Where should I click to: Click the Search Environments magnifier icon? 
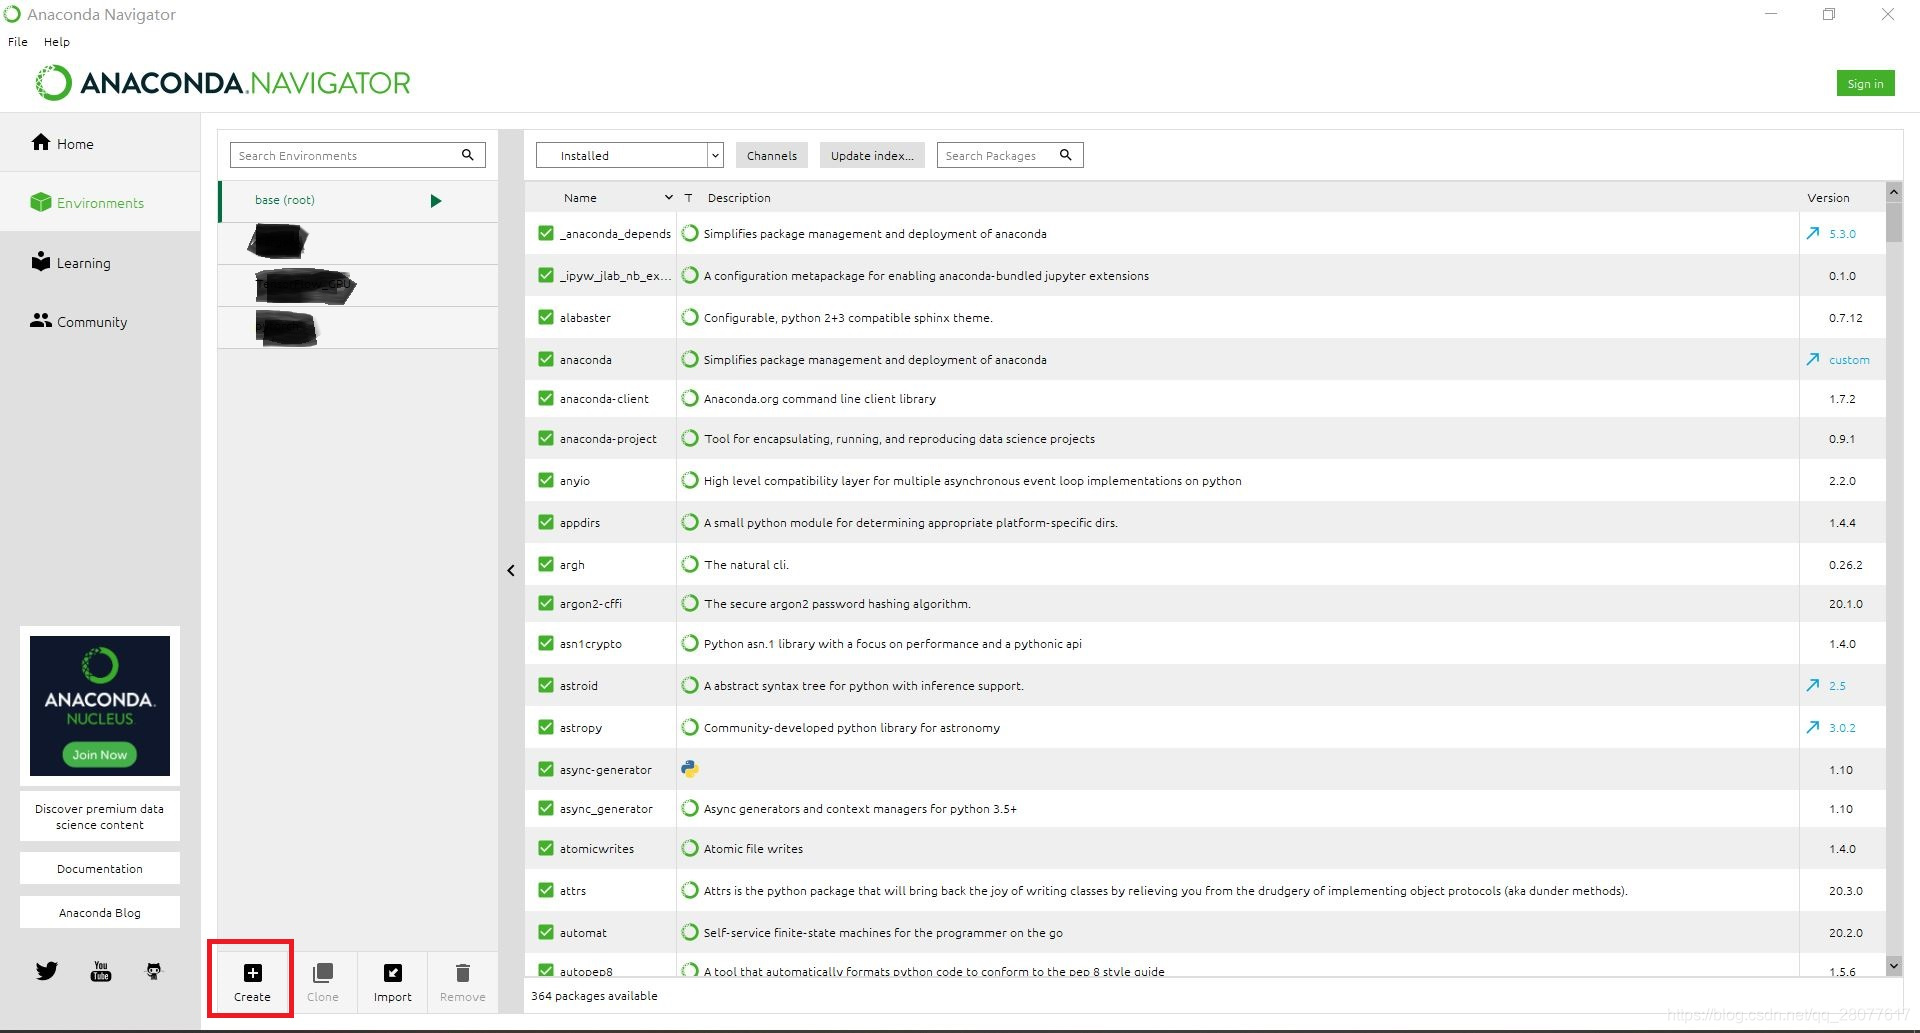(x=467, y=155)
